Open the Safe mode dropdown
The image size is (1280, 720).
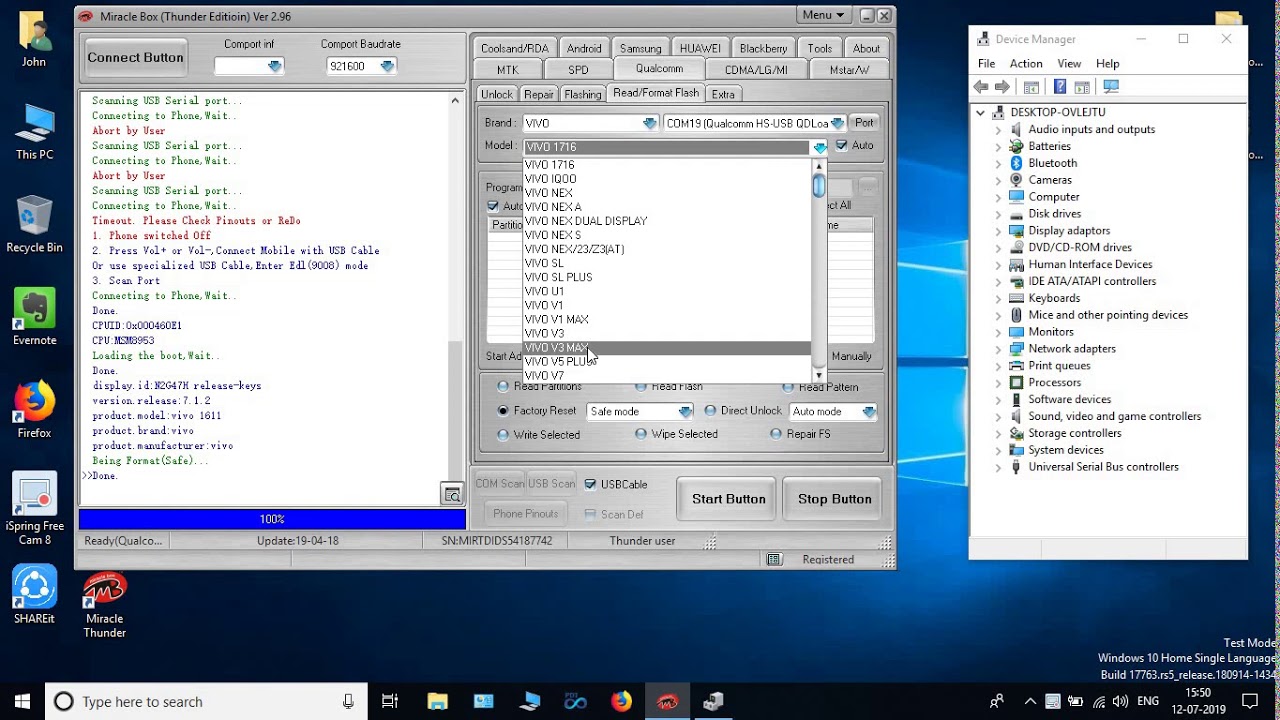tap(640, 411)
